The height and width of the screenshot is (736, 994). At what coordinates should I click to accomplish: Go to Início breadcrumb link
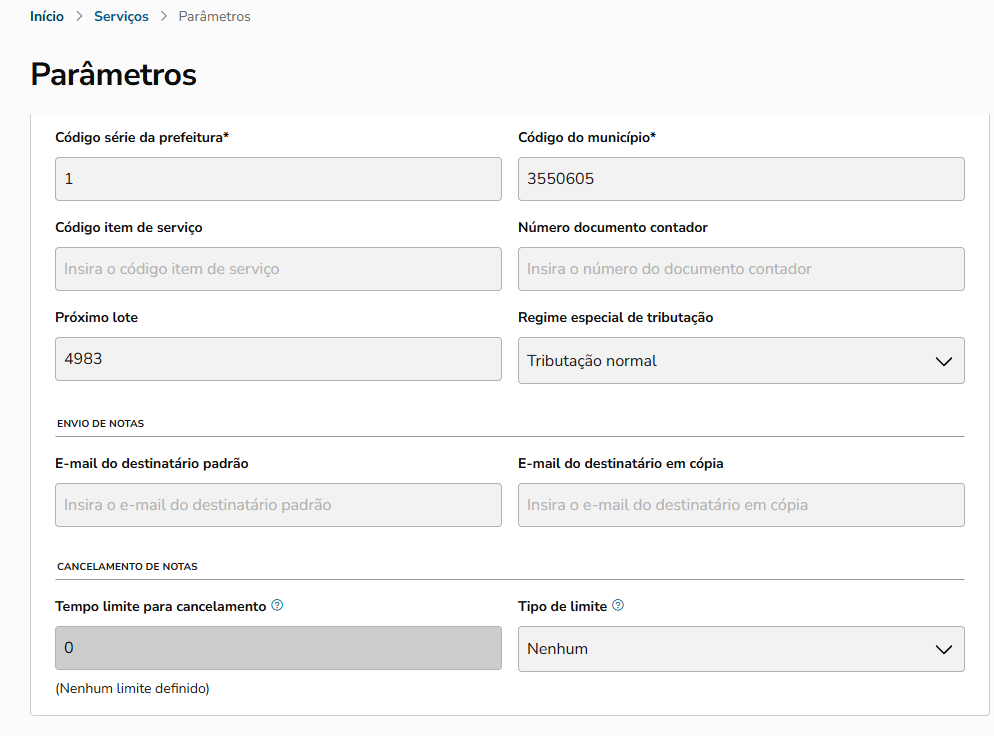click(47, 16)
